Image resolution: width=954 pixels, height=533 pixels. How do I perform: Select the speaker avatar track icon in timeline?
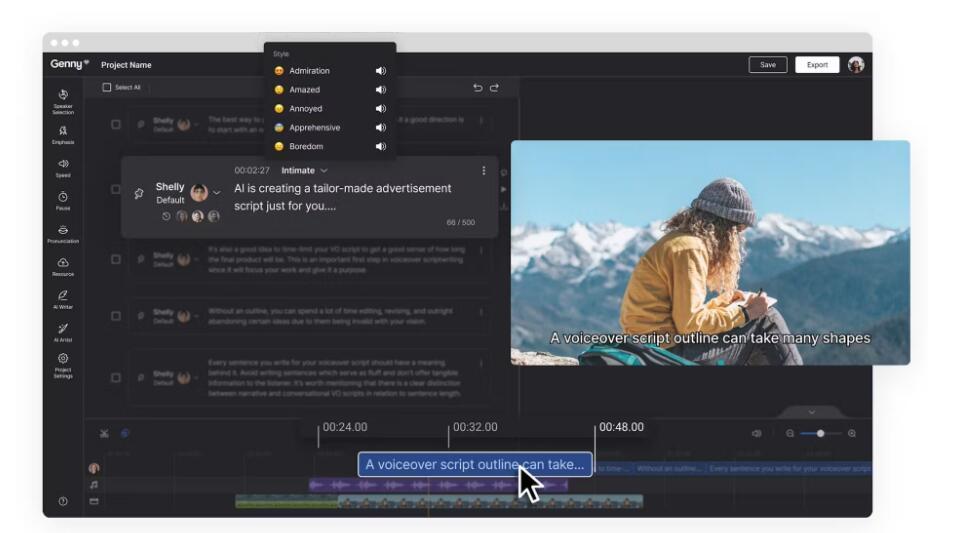[x=94, y=468]
